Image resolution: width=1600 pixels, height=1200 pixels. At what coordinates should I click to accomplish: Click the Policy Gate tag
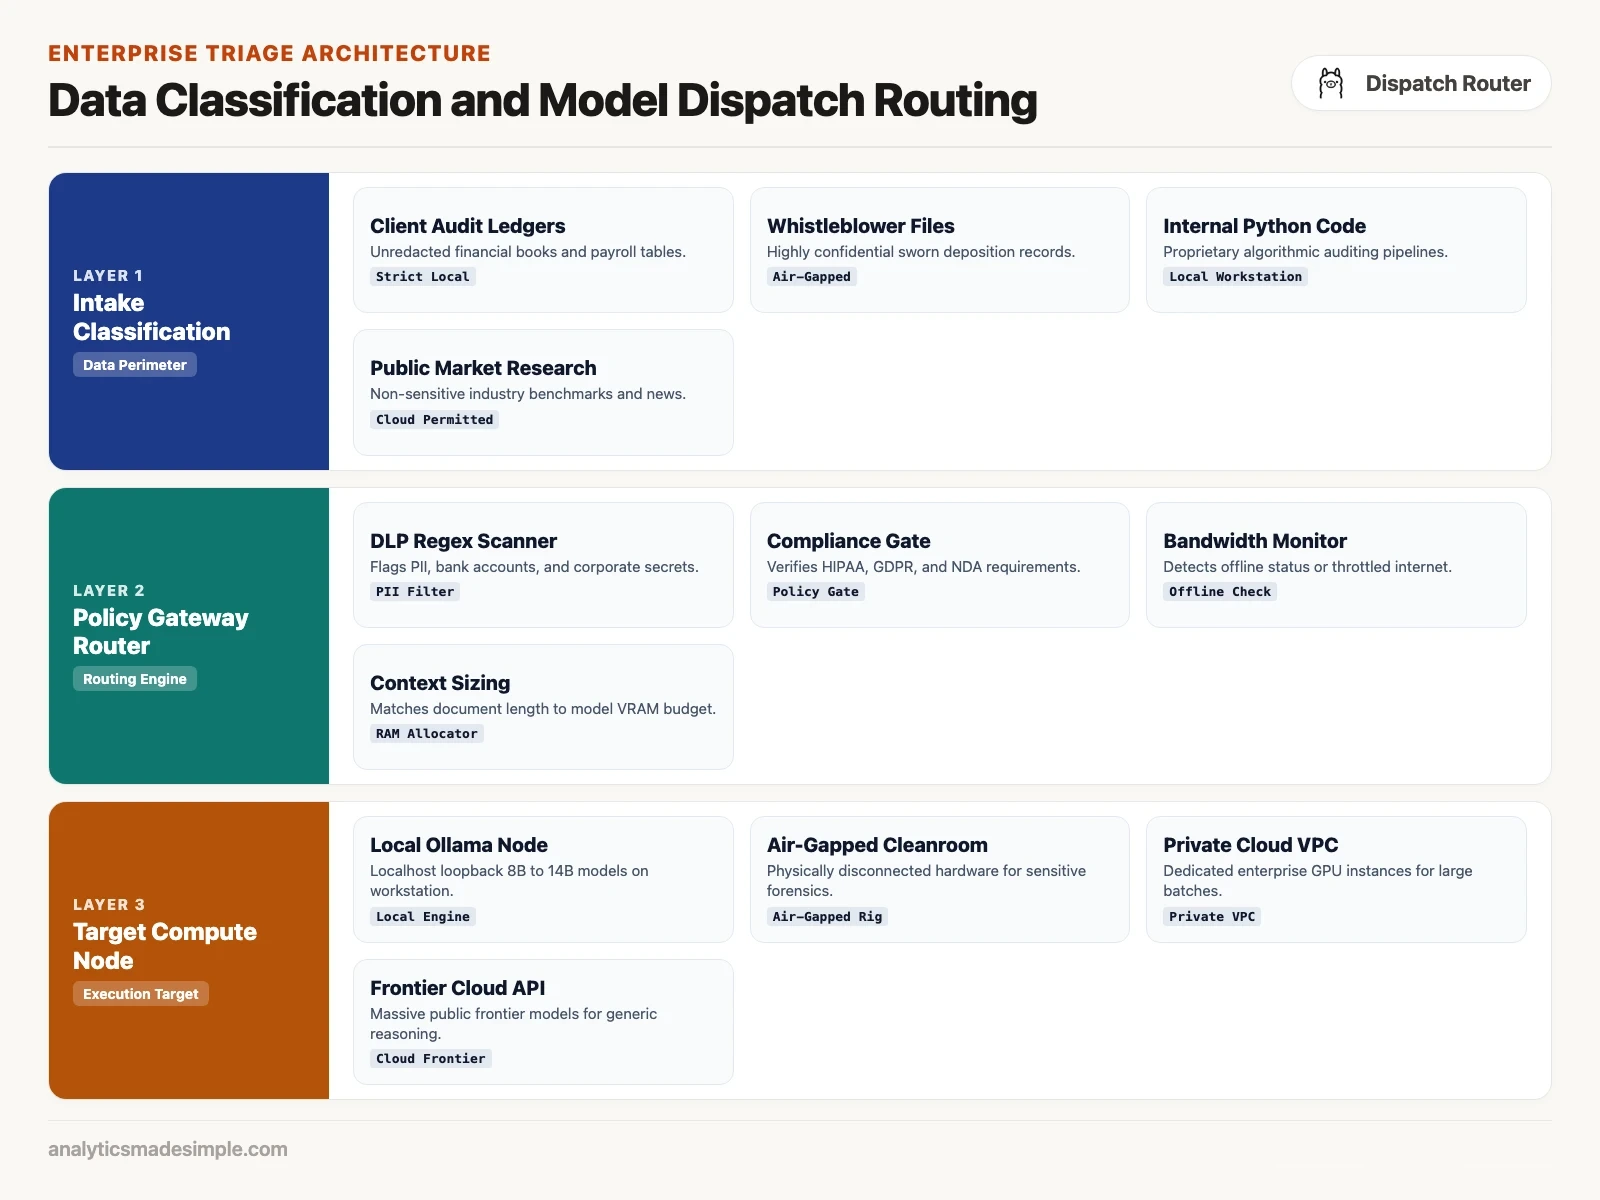(815, 592)
